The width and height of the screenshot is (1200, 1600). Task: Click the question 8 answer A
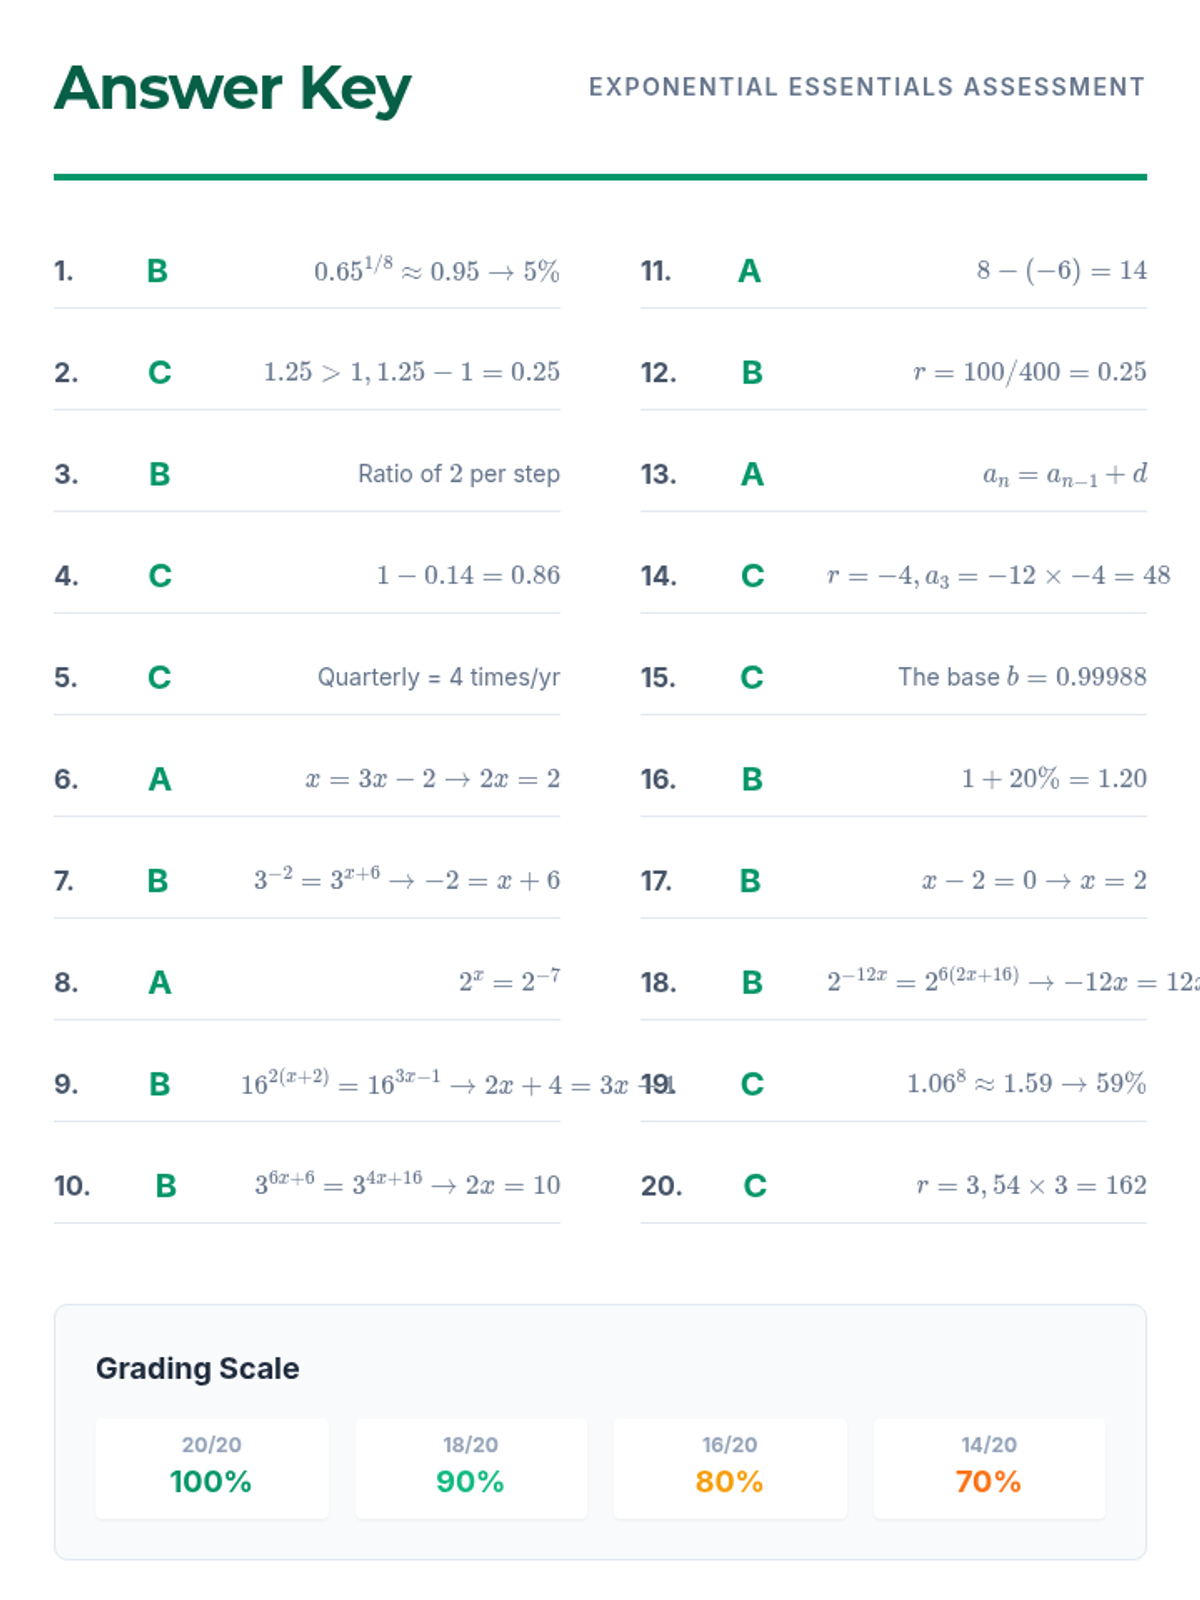[159, 983]
